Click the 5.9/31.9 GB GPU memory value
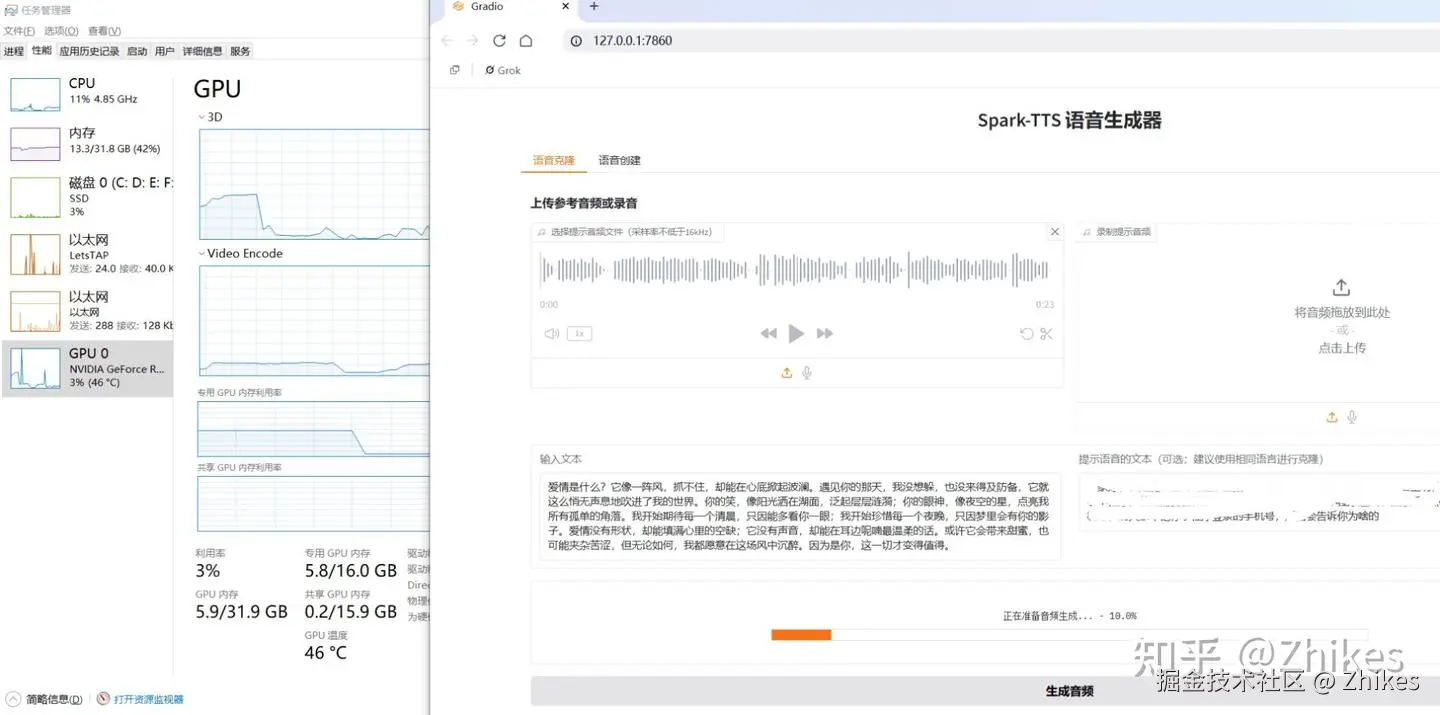This screenshot has height=715, width=1440. point(241,611)
